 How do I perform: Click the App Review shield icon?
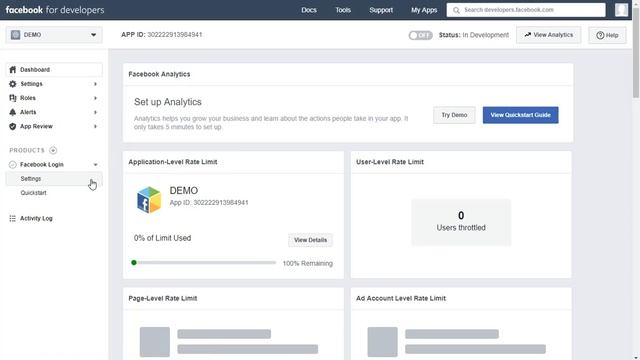point(13,127)
